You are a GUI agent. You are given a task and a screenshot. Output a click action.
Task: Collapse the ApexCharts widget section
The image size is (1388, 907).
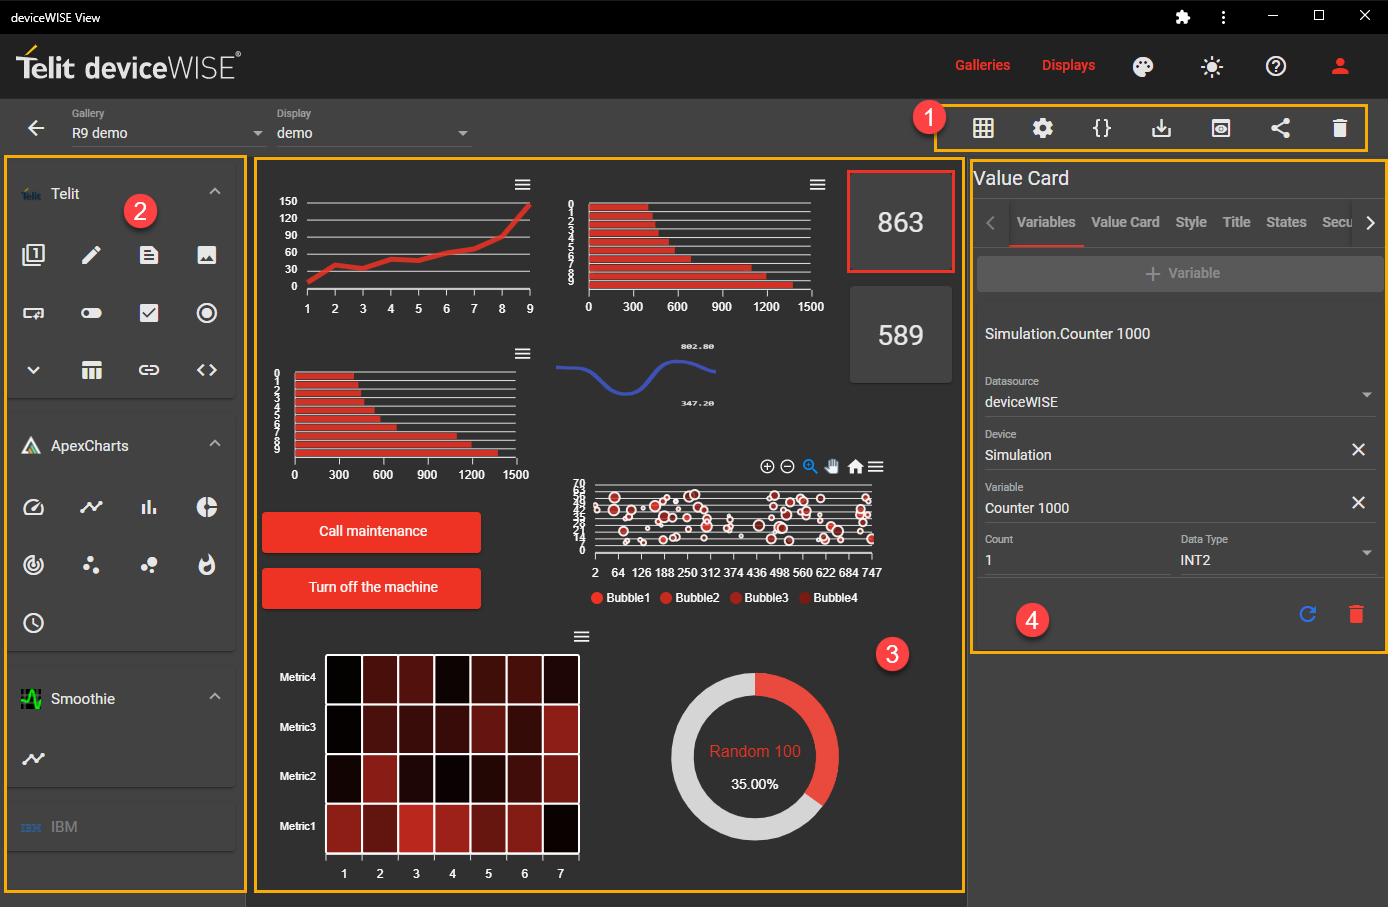coord(215,444)
